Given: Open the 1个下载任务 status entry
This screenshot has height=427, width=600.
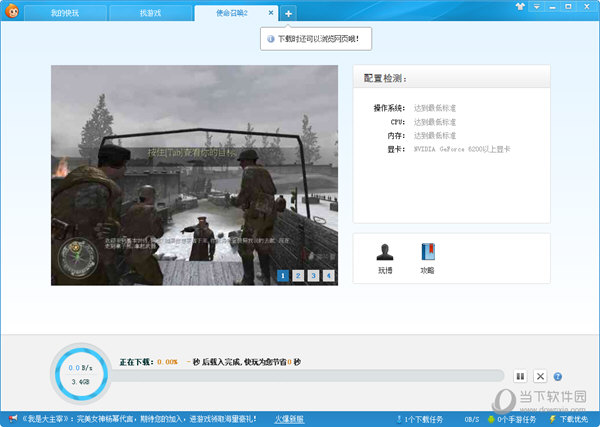Looking at the screenshot, I should click(419, 419).
